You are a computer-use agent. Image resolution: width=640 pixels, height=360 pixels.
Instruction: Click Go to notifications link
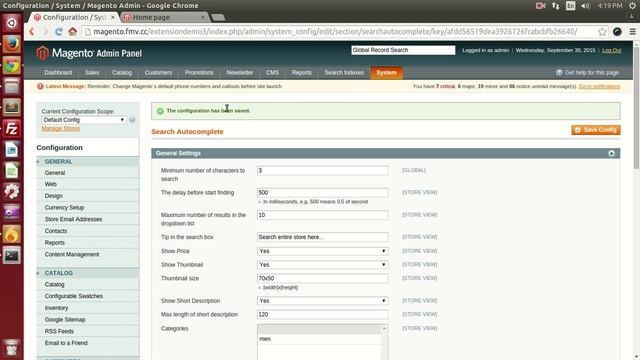[599, 87]
